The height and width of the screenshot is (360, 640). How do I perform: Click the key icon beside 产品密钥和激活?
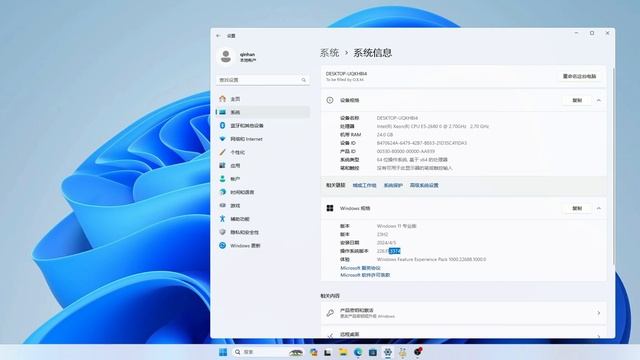(x=330, y=313)
